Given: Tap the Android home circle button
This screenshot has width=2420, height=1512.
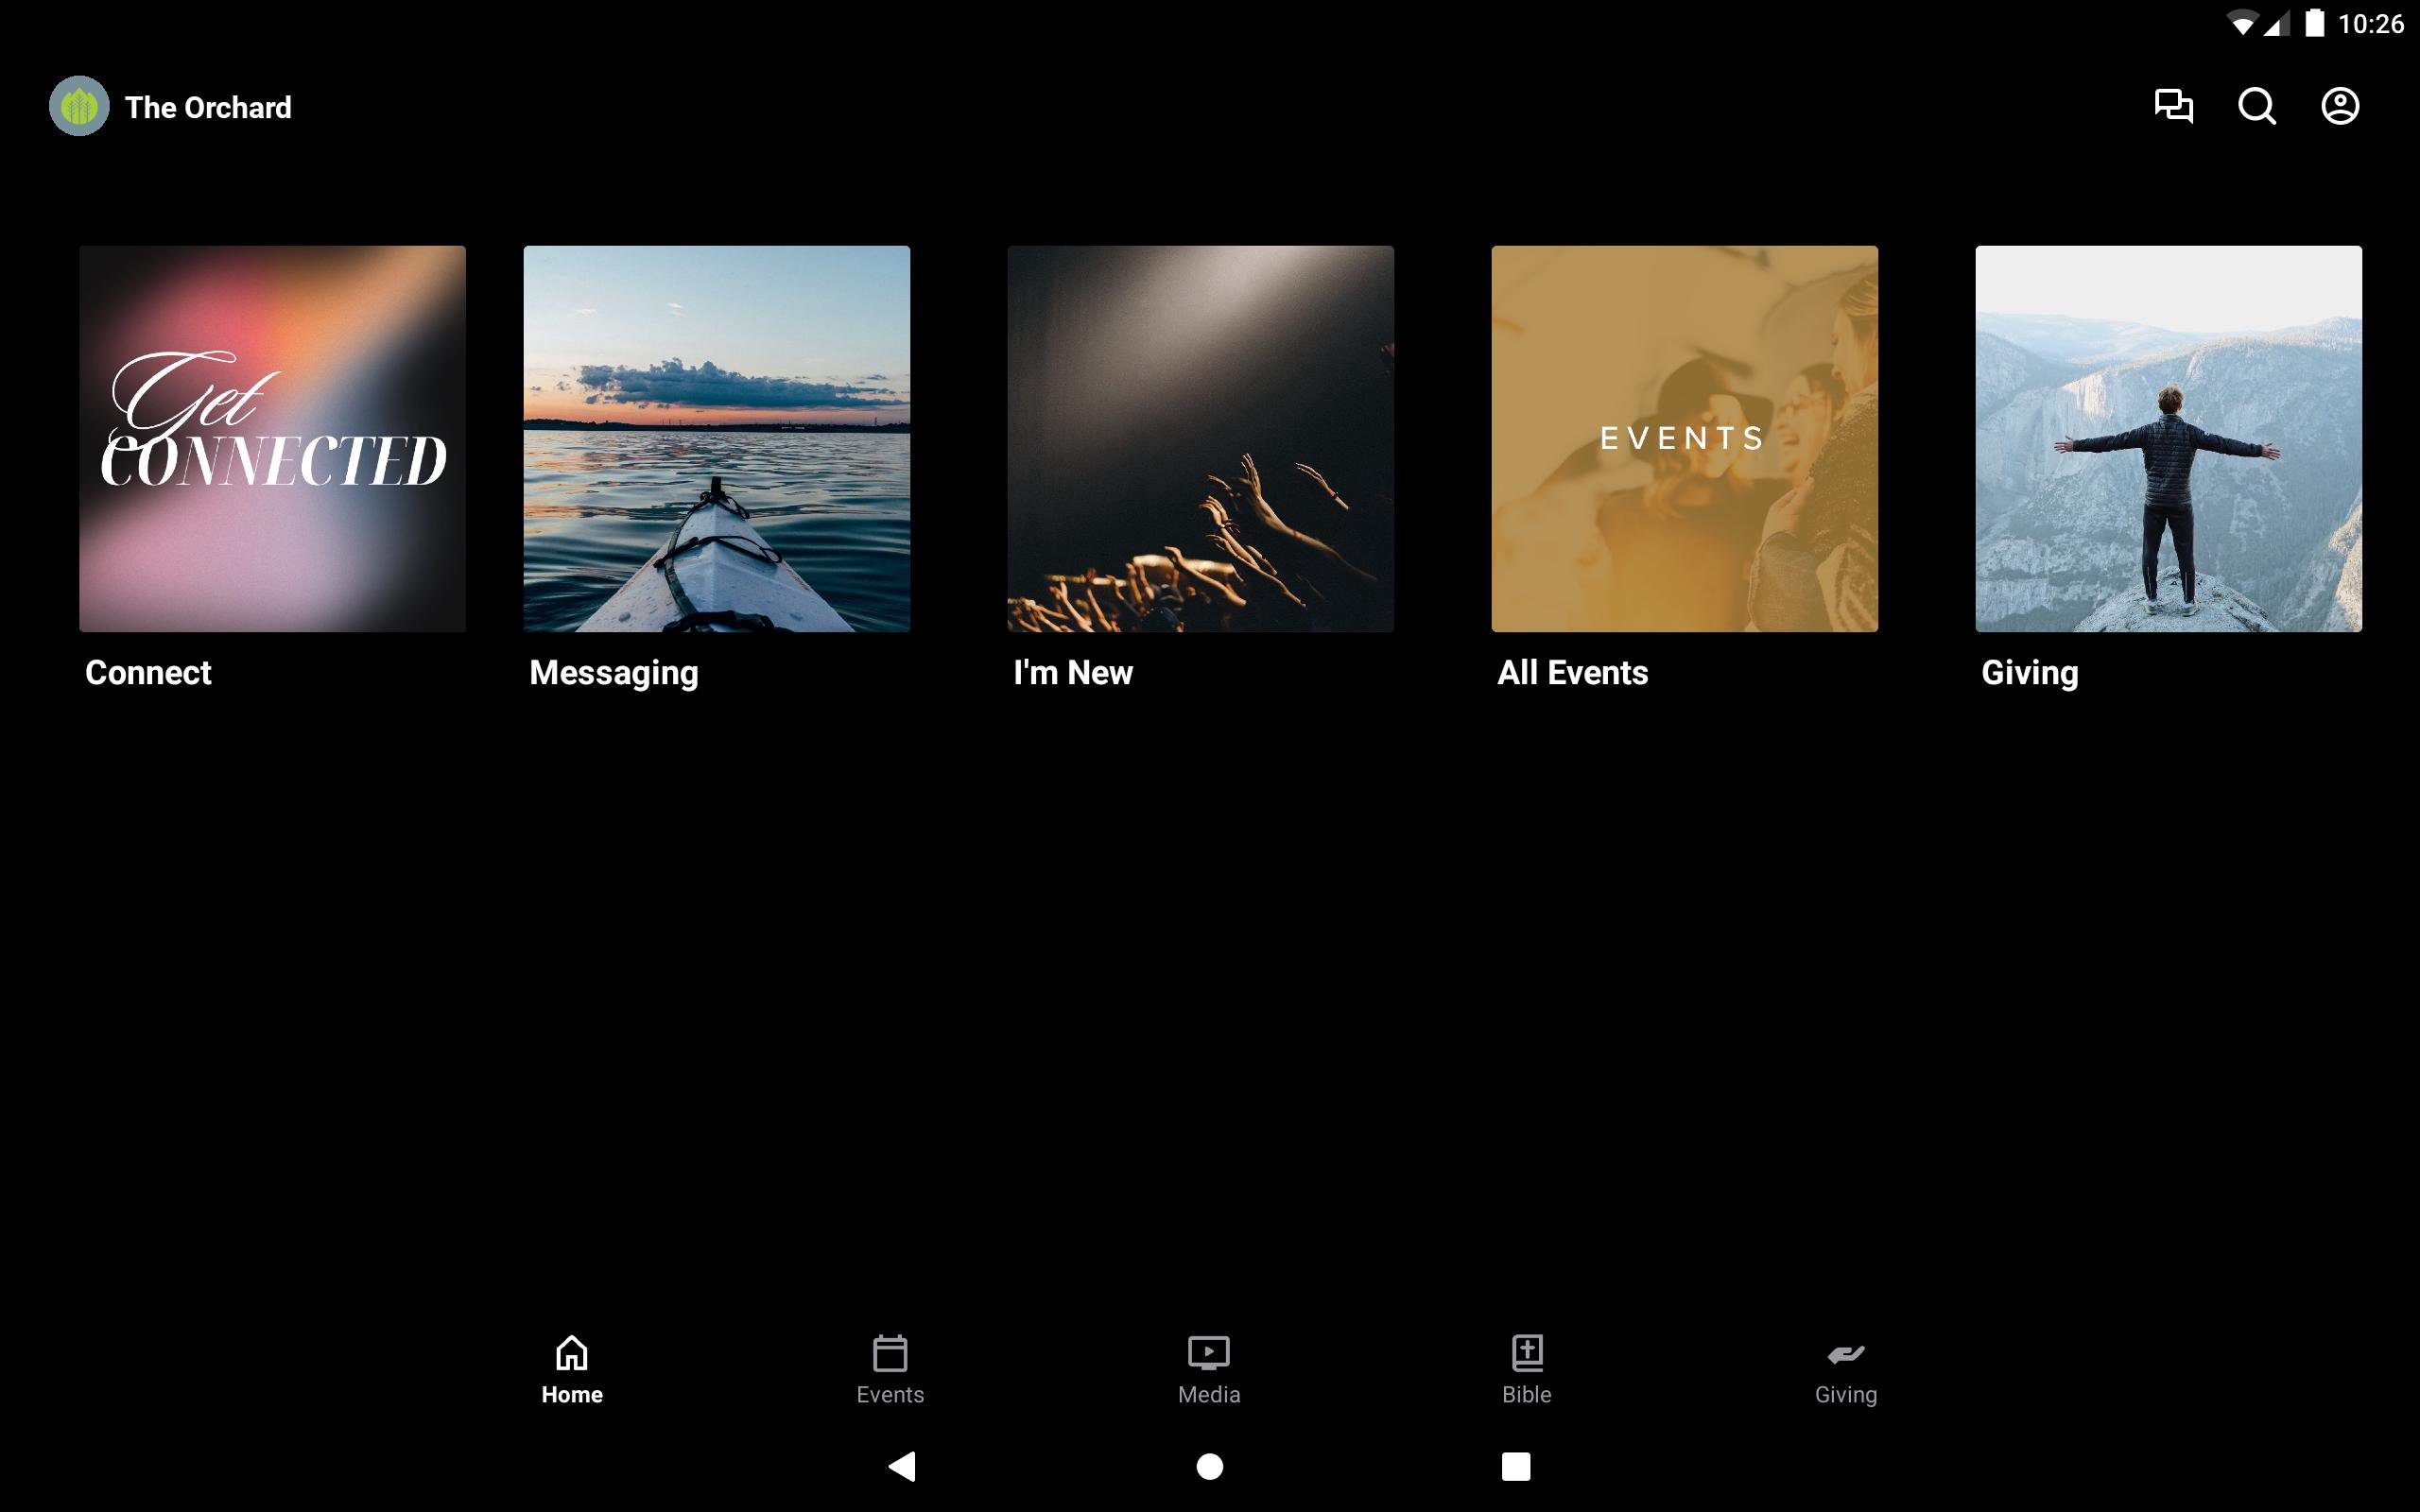Looking at the screenshot, I should pos(1210,1466).
